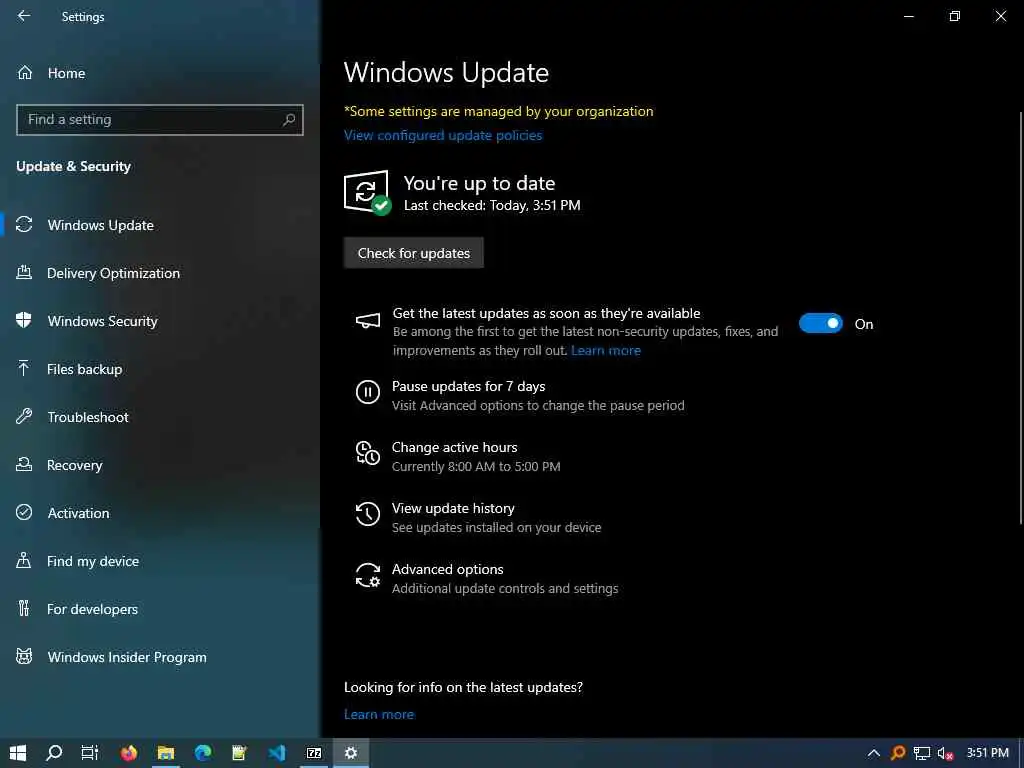Click the muted volume tray icon
1024x768 pixels.
[945, 753]
